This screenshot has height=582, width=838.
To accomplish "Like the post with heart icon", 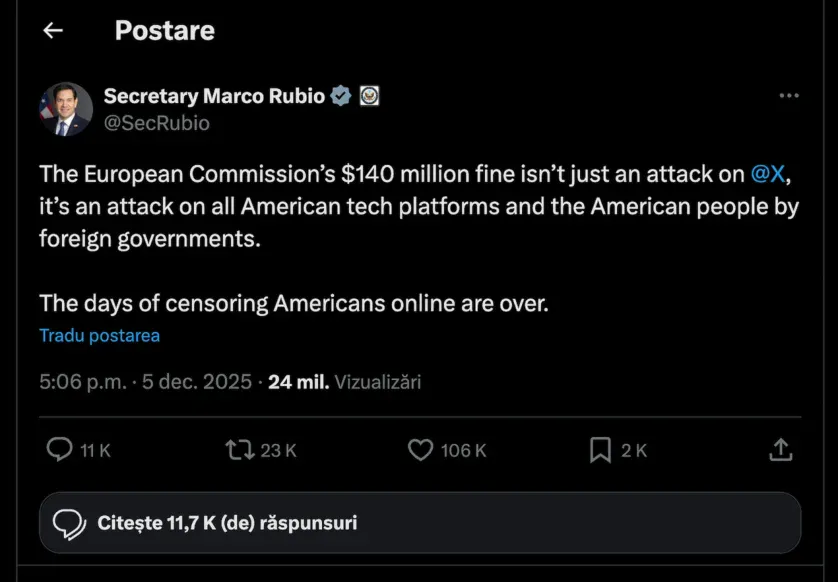I will click(421, 450).
